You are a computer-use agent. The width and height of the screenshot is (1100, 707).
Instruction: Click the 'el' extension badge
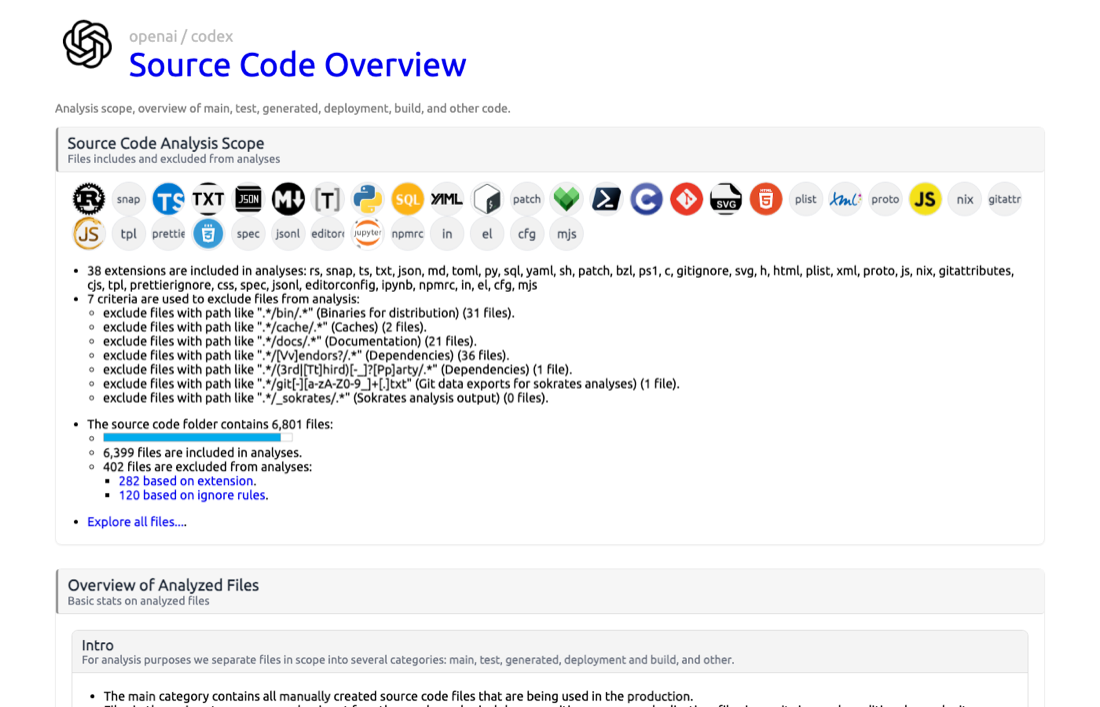tap(487, 234)
